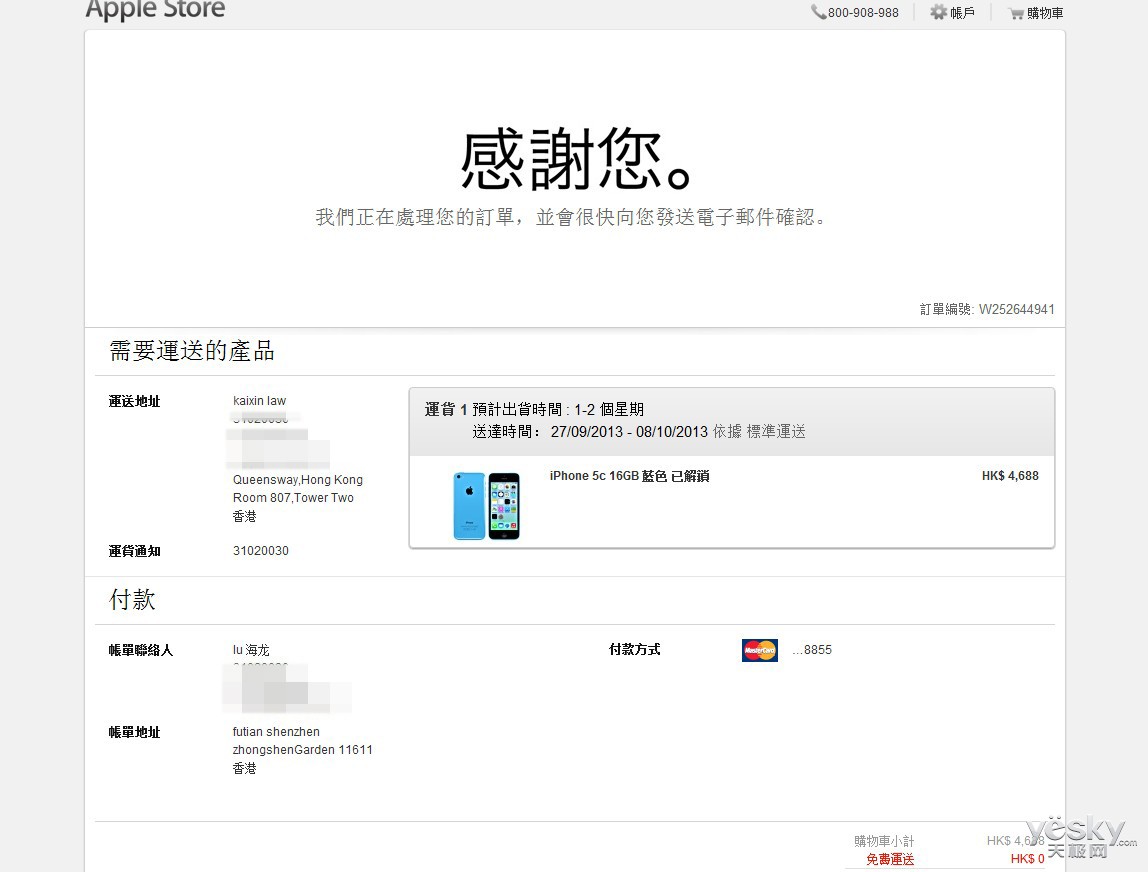Click the 運貨通知 label

click(134, 551)
